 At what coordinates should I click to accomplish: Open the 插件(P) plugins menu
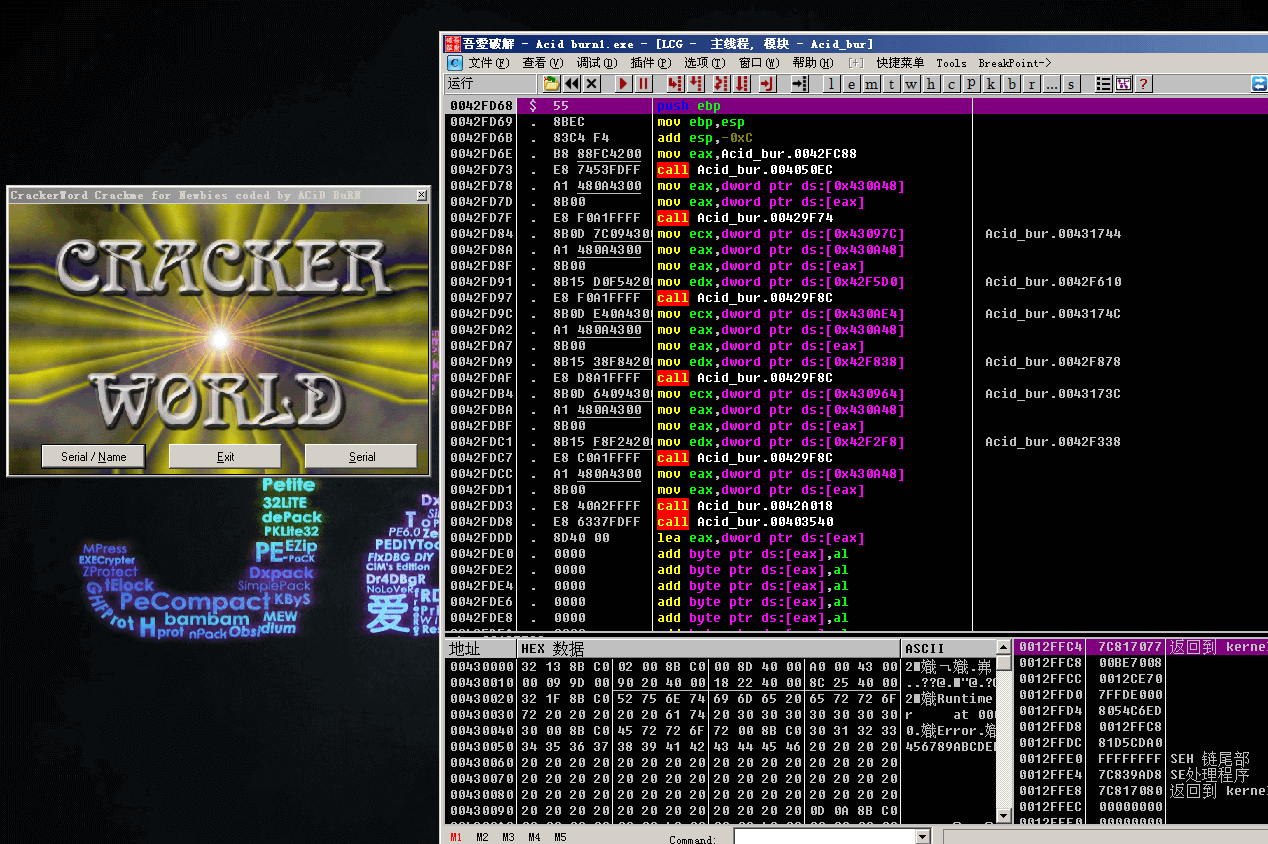(x=651, y=62)
